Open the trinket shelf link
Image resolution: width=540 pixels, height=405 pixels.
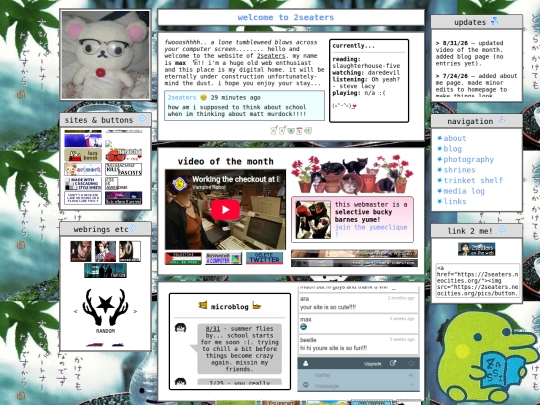pos(473,180)
